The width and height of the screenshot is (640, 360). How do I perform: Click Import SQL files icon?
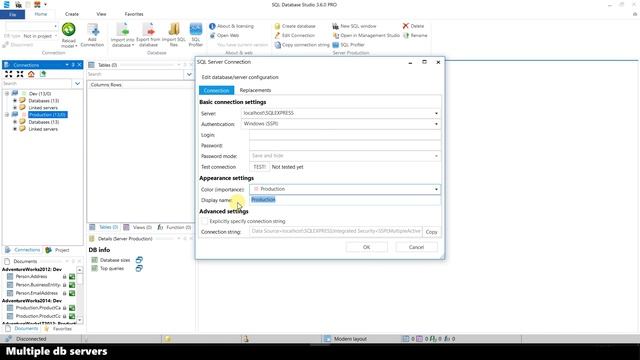174,29
